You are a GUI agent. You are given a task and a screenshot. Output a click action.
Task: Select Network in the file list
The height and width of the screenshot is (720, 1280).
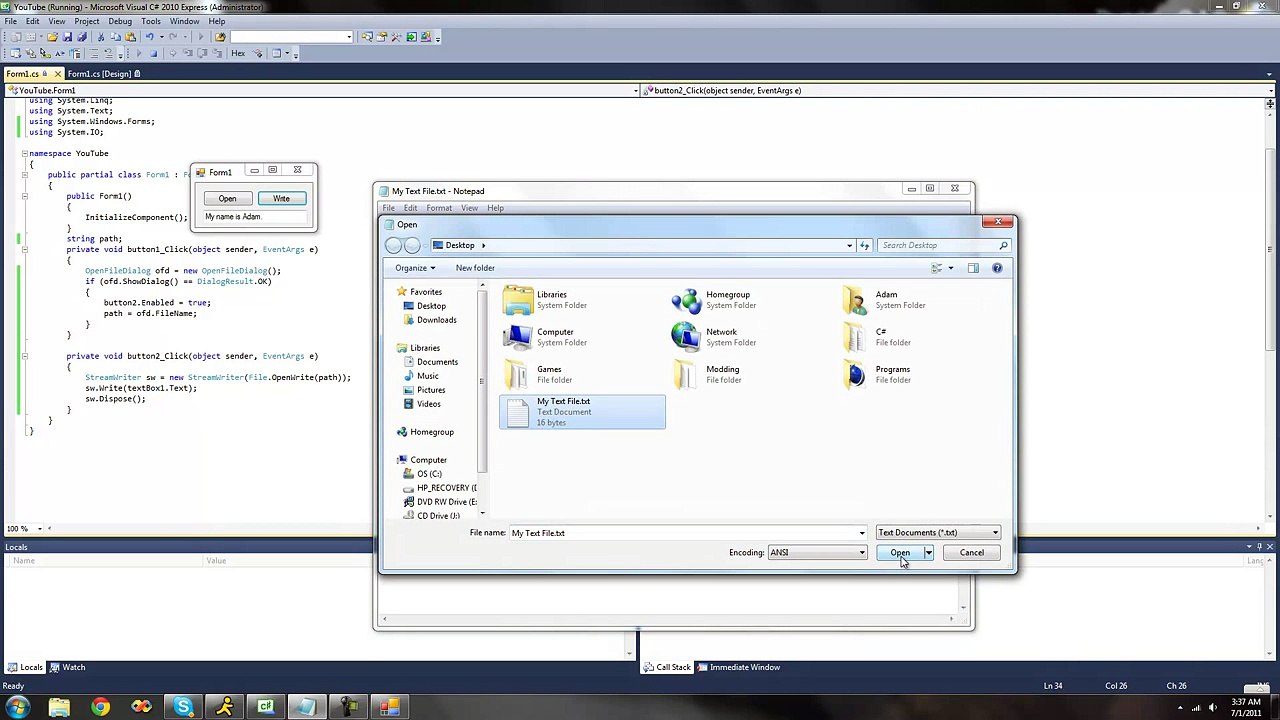tap(751, 337)
